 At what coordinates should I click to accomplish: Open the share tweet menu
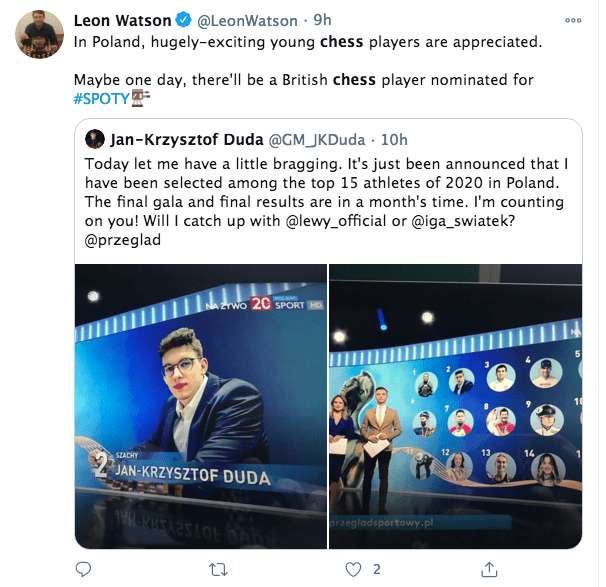pos(489,569)
